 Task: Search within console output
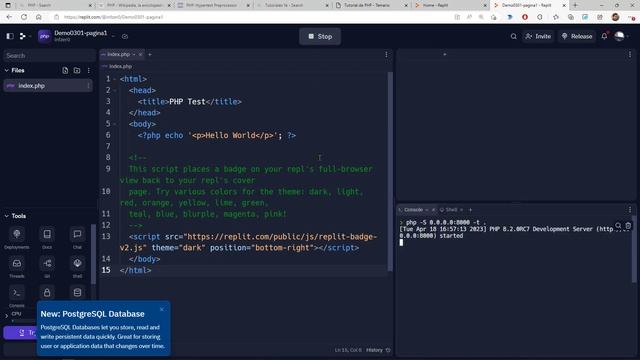618,225
